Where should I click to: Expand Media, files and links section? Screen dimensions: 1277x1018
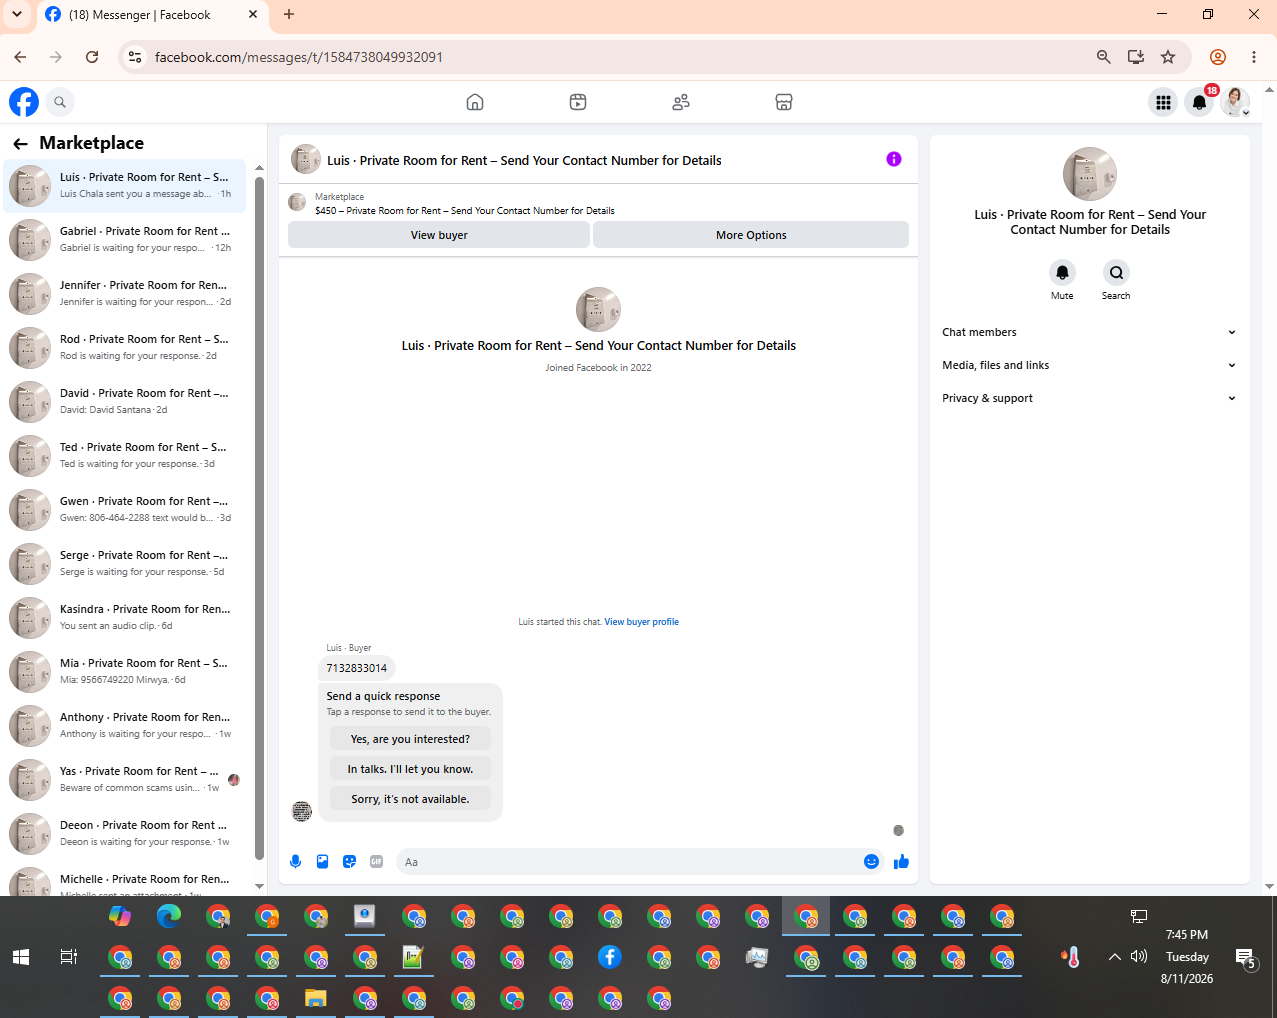(1089, 365)
